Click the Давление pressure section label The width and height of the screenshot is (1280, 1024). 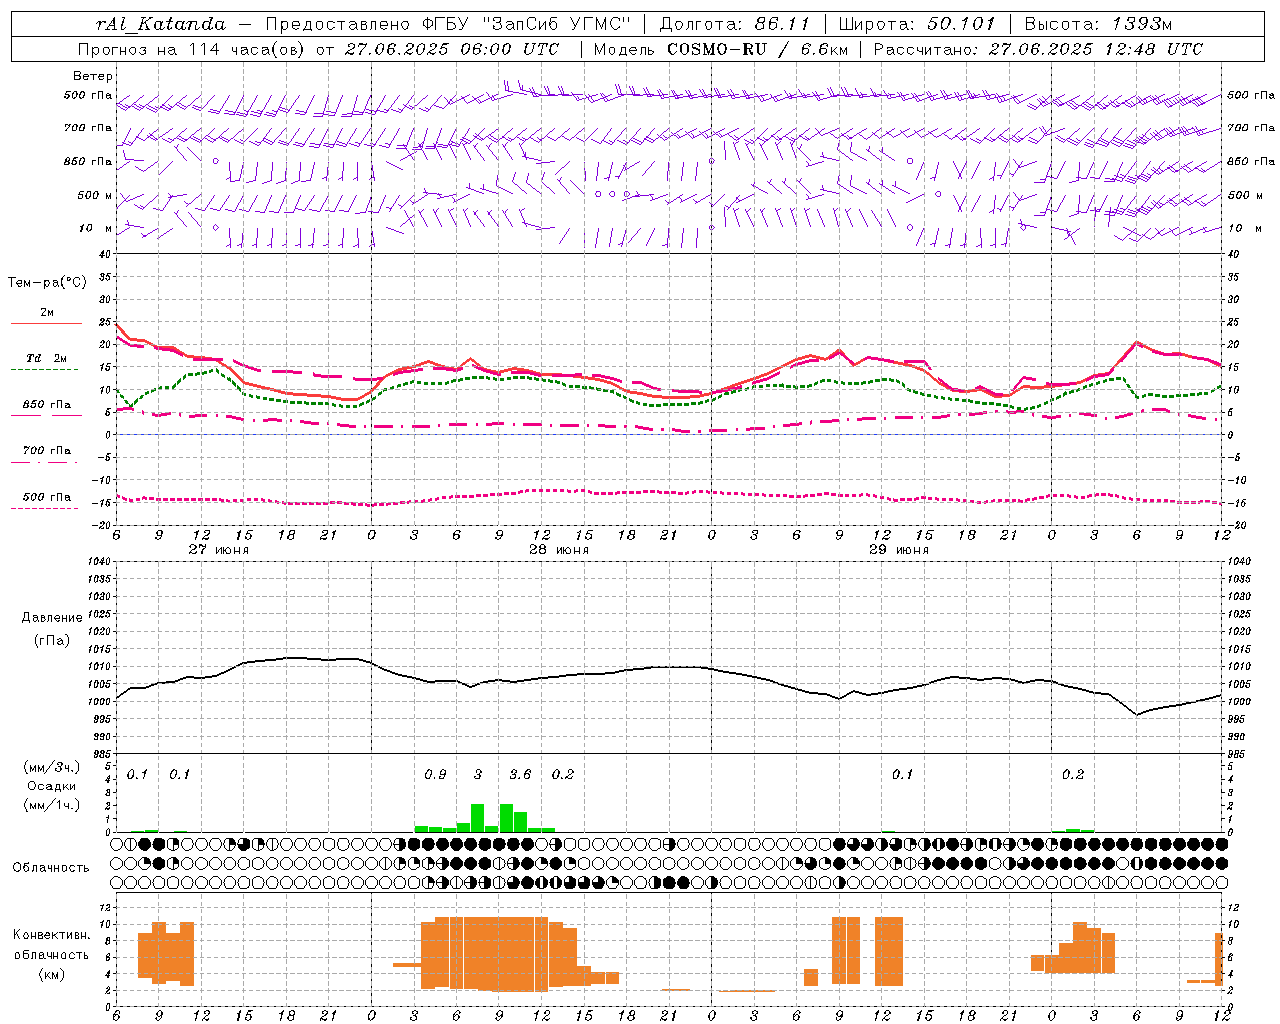52,617
